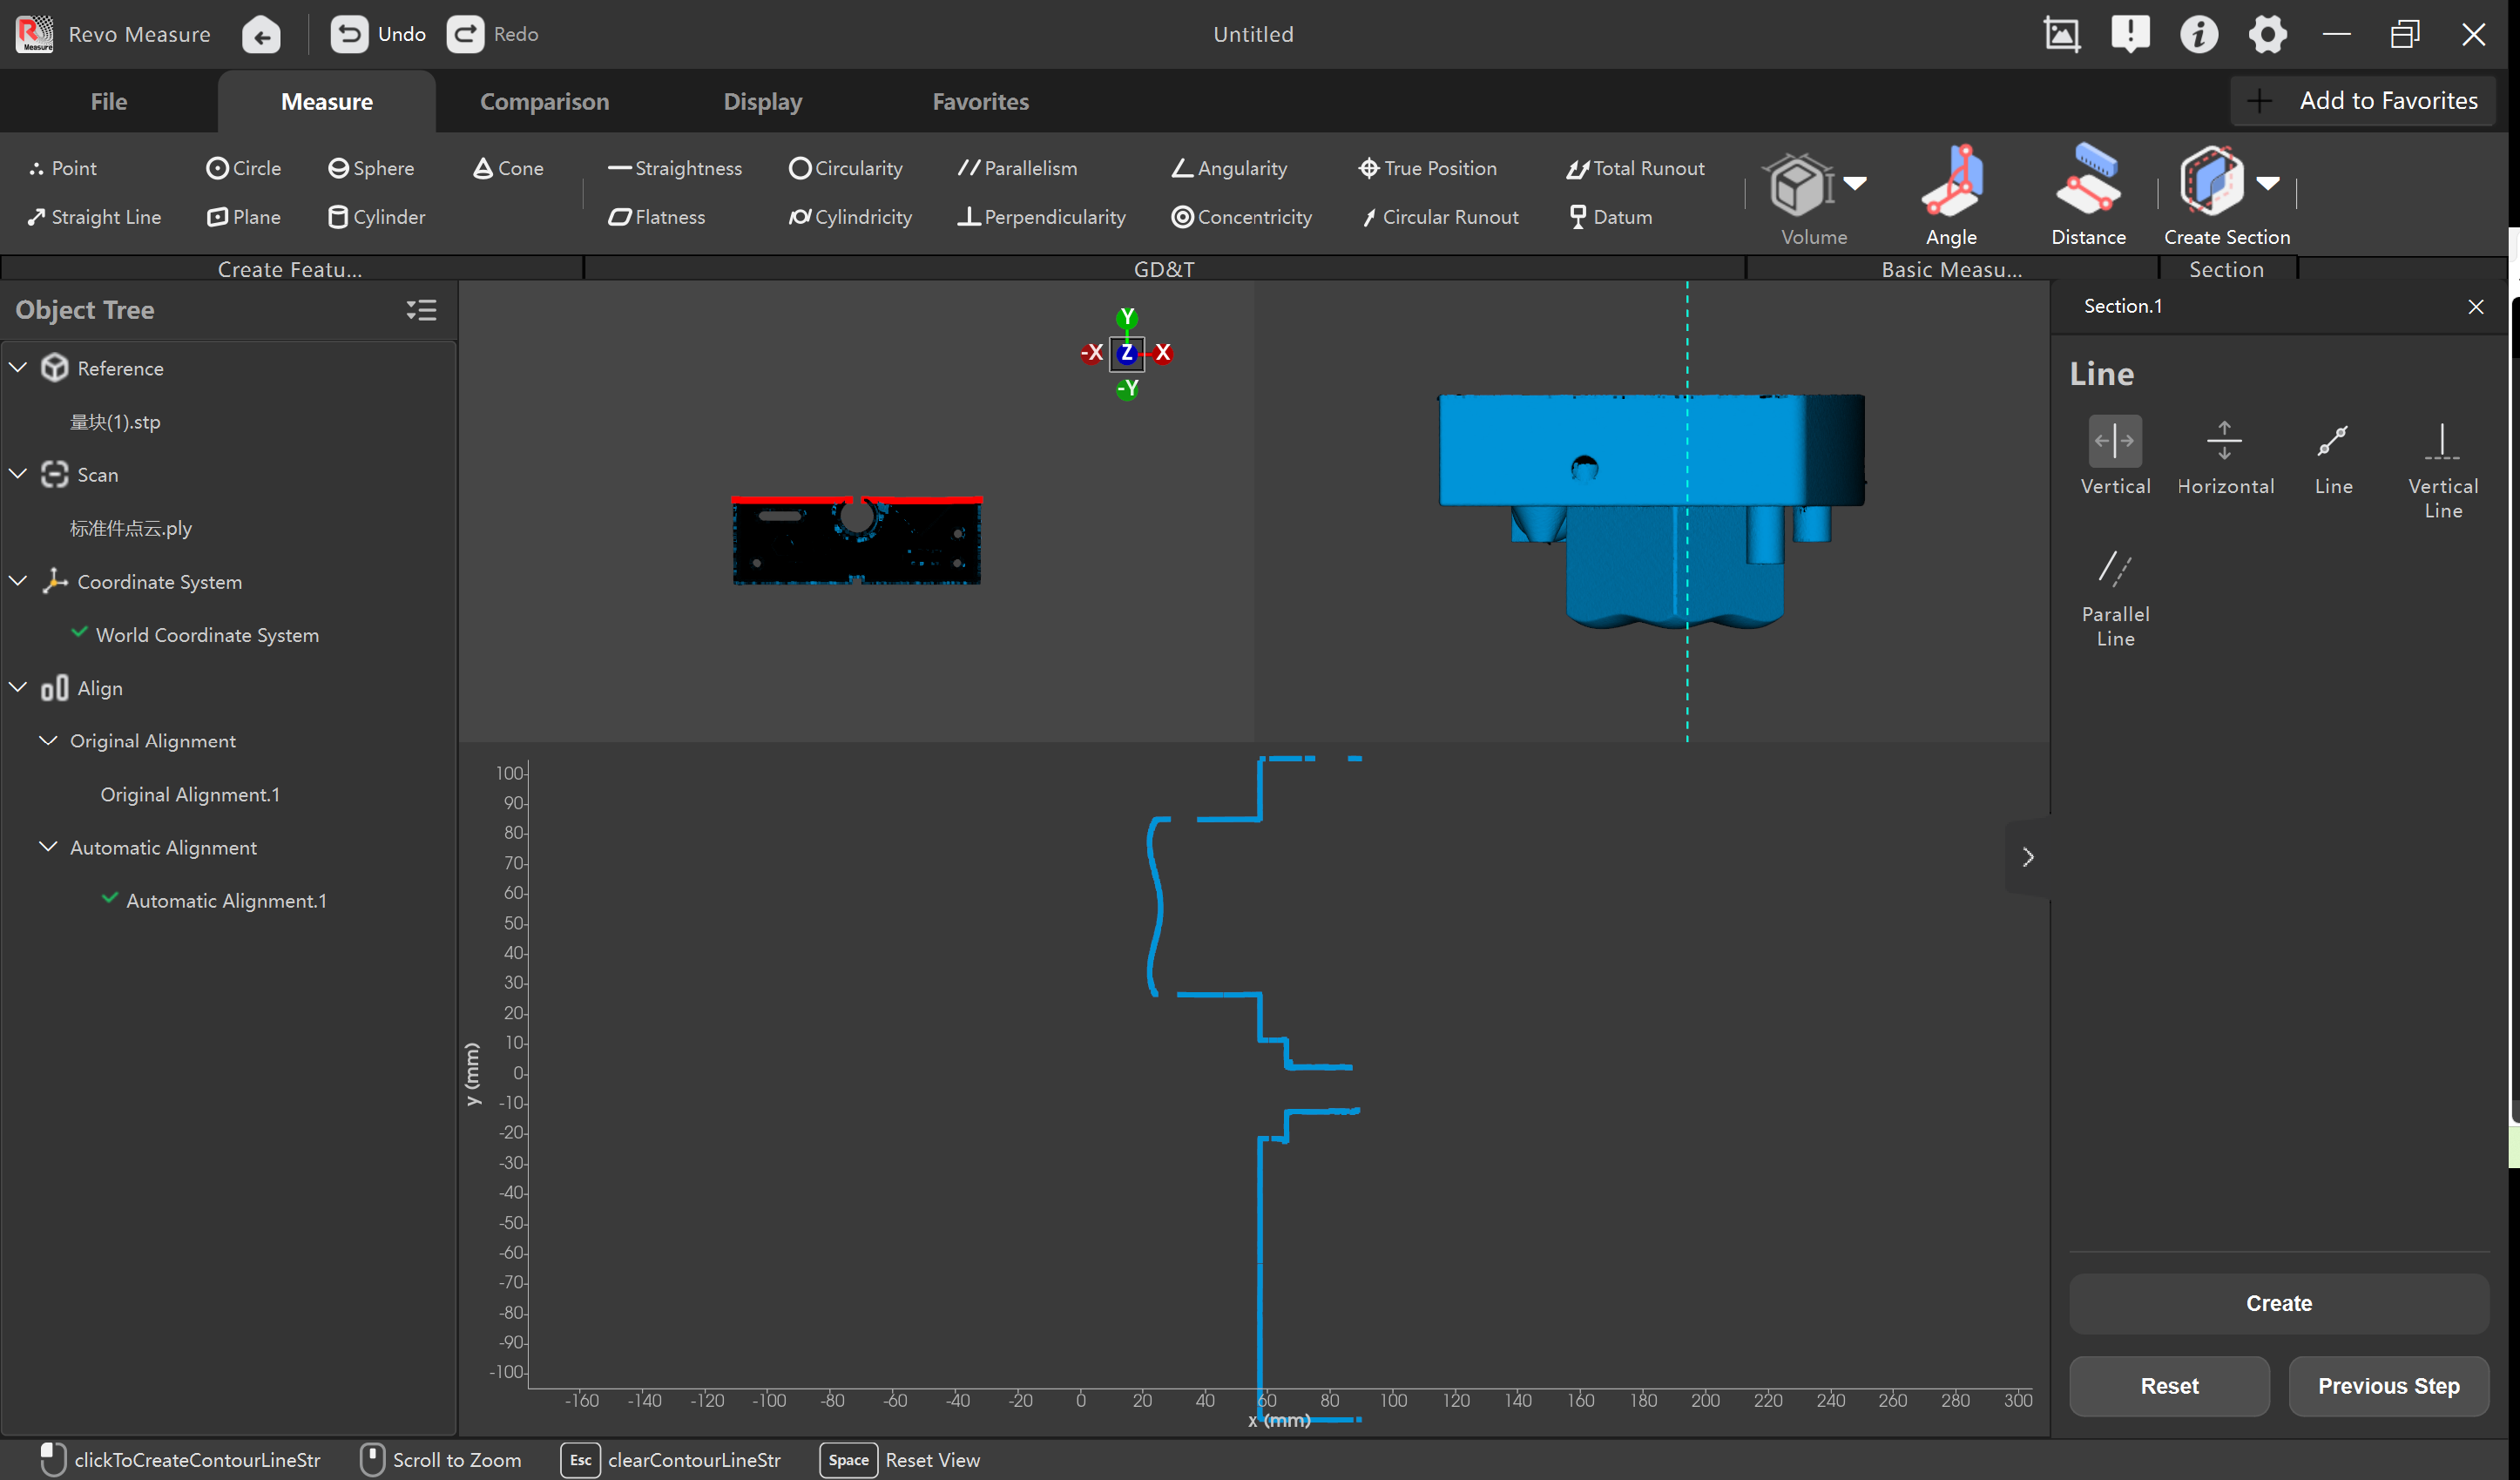The height and width of the screenshot is (1480, 2520).
Task: Choose the Horizontal section line mode
Action: point(2225,456)
